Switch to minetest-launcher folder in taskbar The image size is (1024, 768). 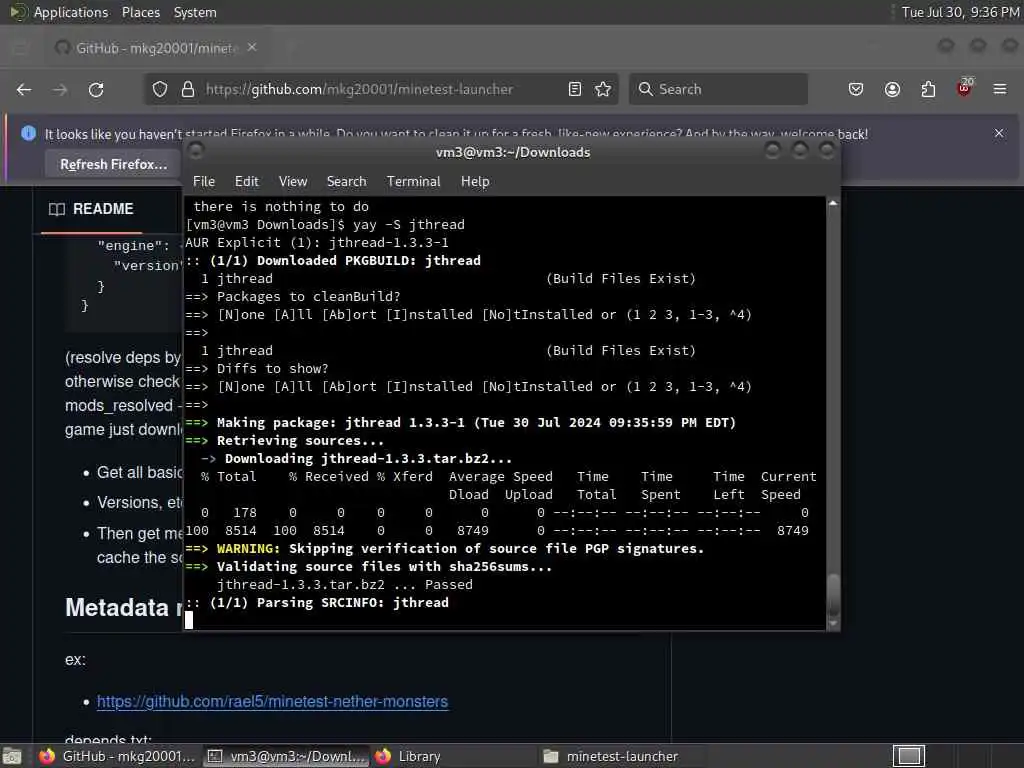[620, 756]
